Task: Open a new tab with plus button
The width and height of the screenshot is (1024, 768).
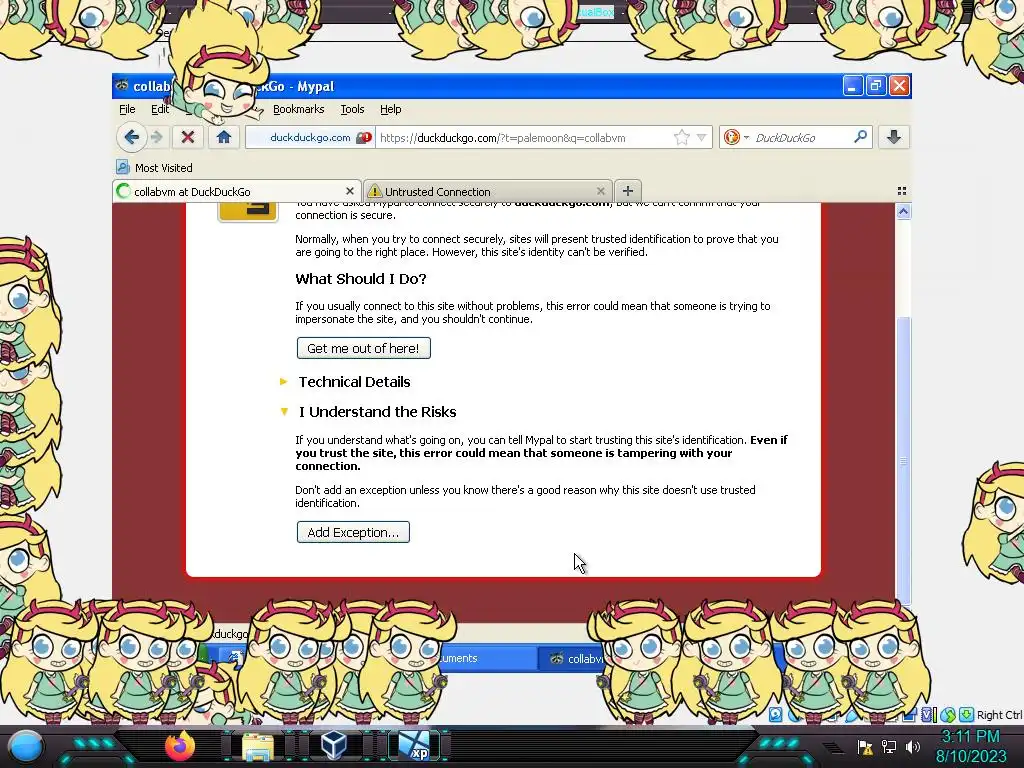Action: (x=628, y=191)
